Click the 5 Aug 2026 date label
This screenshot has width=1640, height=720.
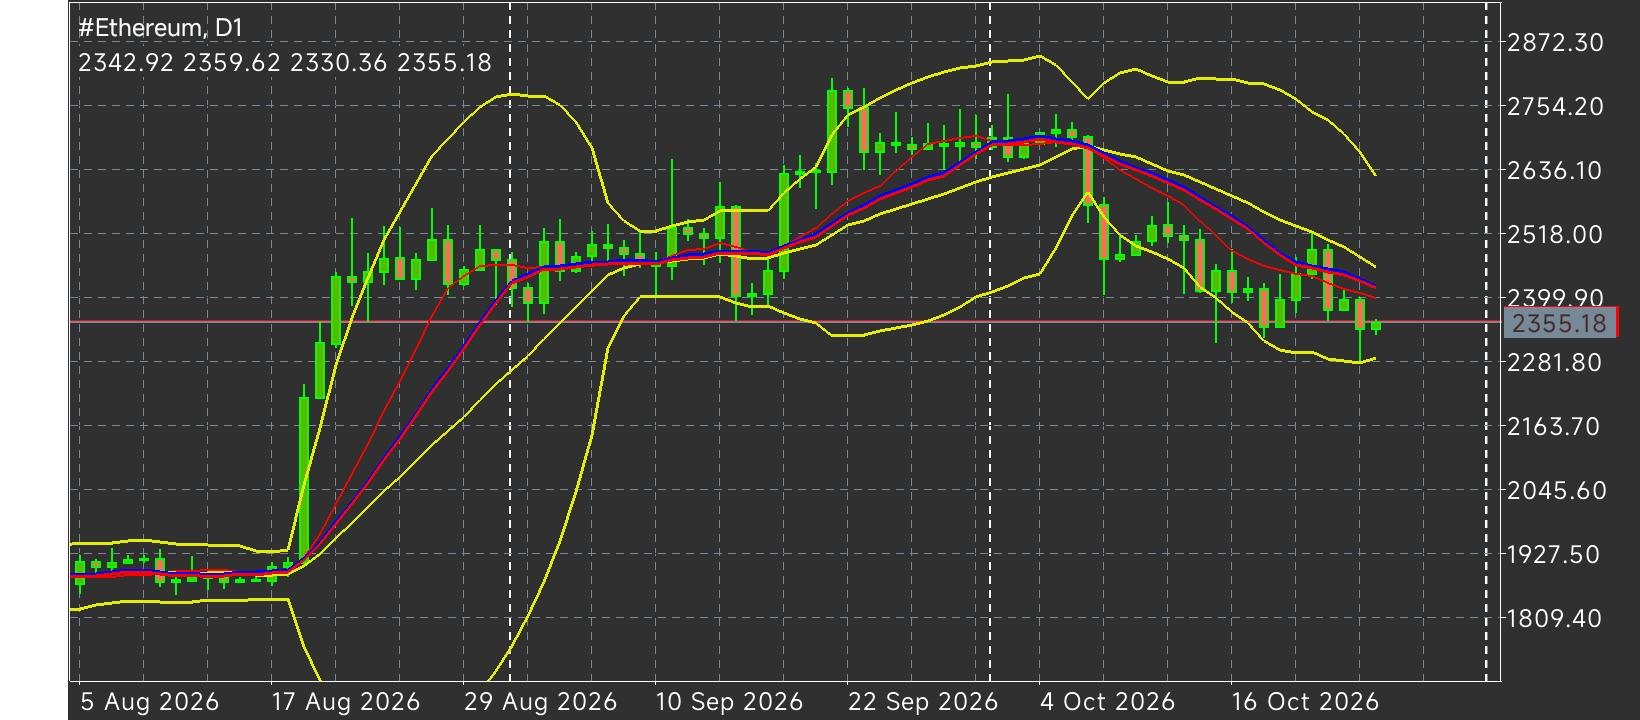(x=149, y=702)
